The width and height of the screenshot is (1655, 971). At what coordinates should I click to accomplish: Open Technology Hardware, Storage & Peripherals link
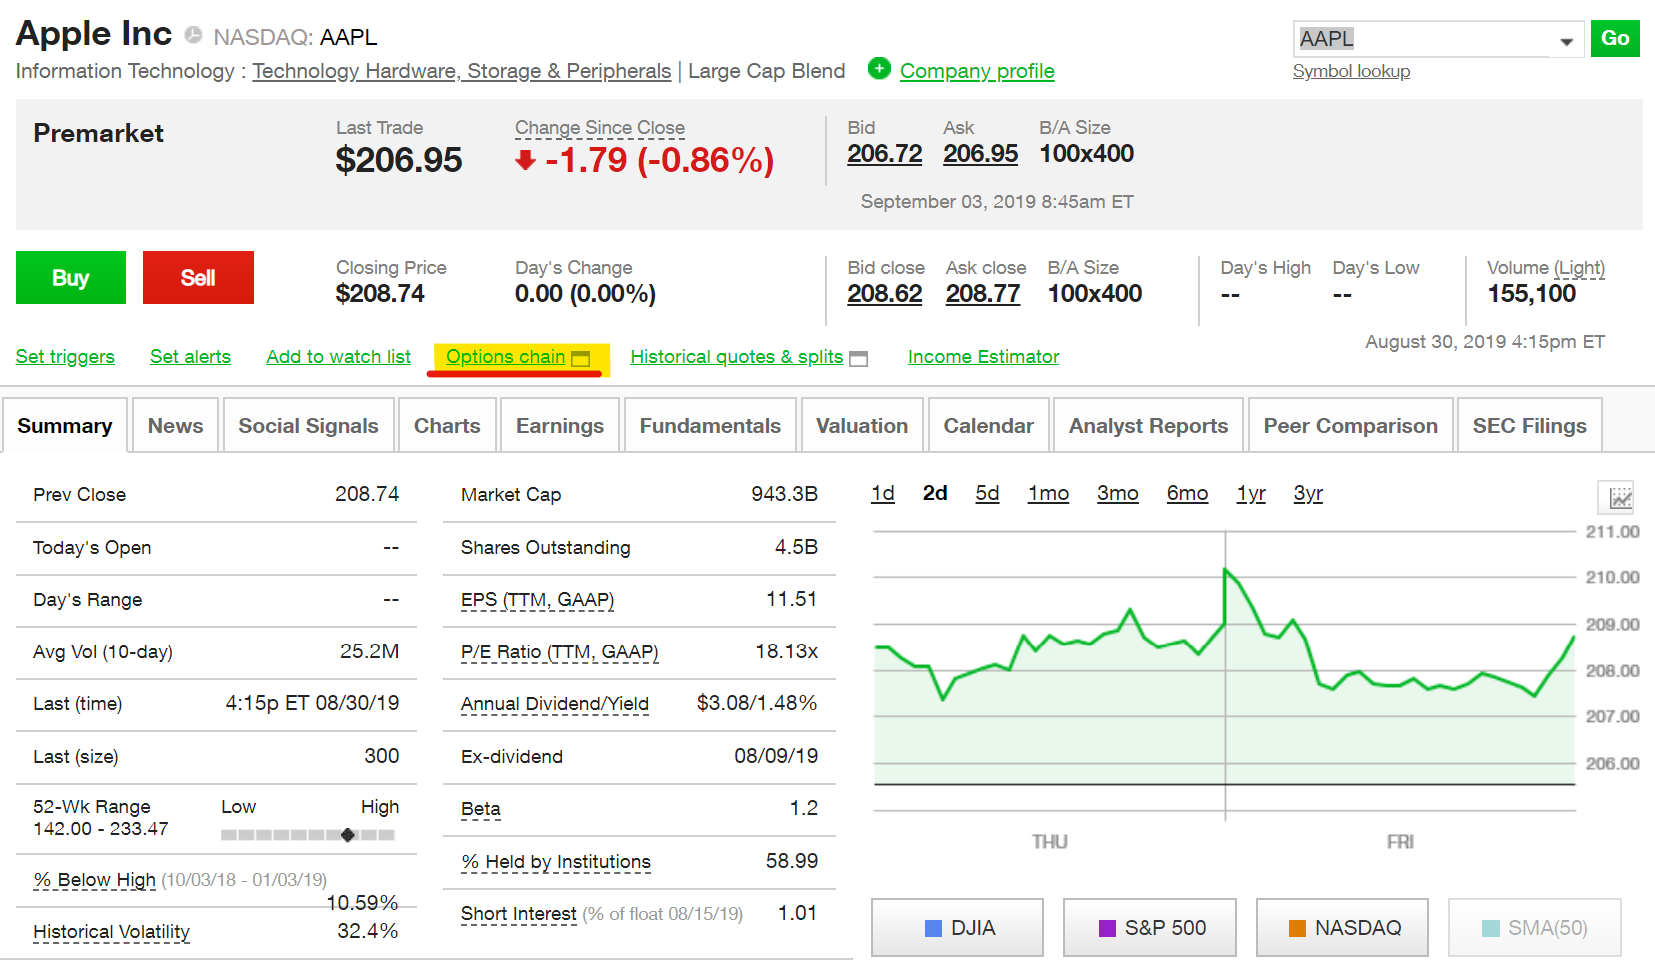tap(461, 71)
